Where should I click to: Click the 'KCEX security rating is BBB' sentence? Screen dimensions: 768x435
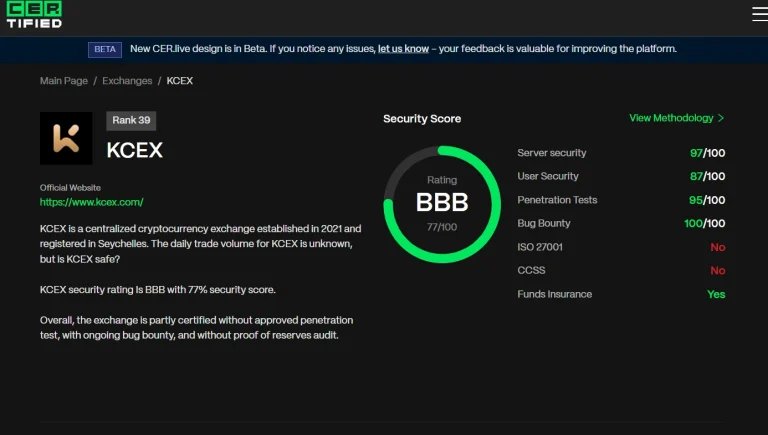[x=158, y=290]
